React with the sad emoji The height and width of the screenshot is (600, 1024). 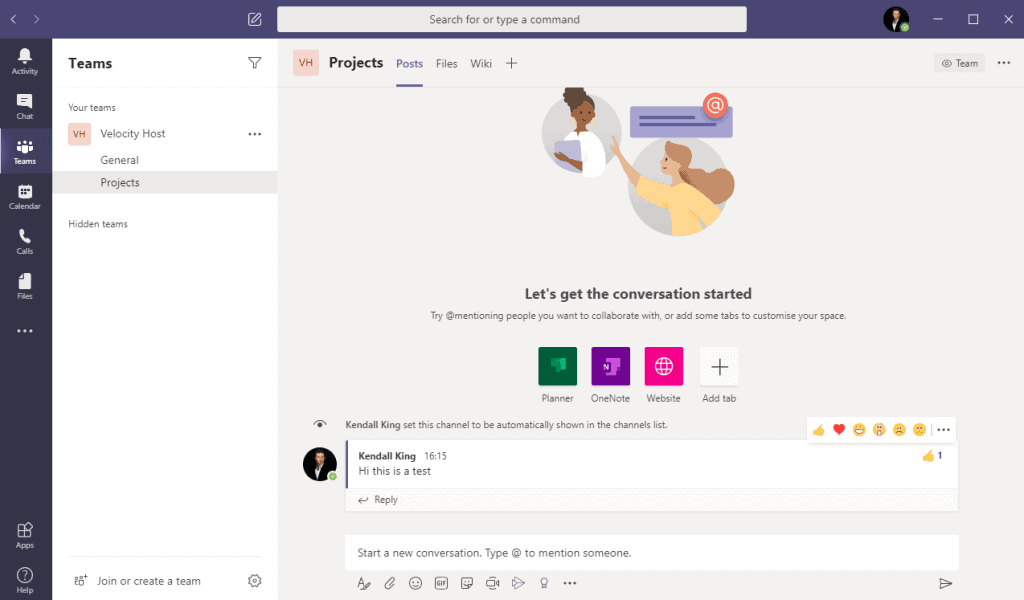[899, 430]
